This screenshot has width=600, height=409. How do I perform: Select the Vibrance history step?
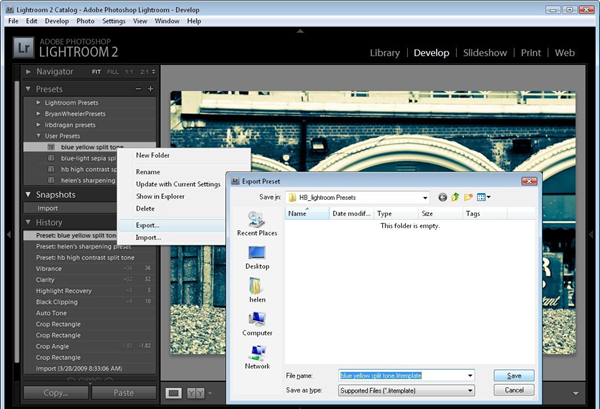click(90, 269)
